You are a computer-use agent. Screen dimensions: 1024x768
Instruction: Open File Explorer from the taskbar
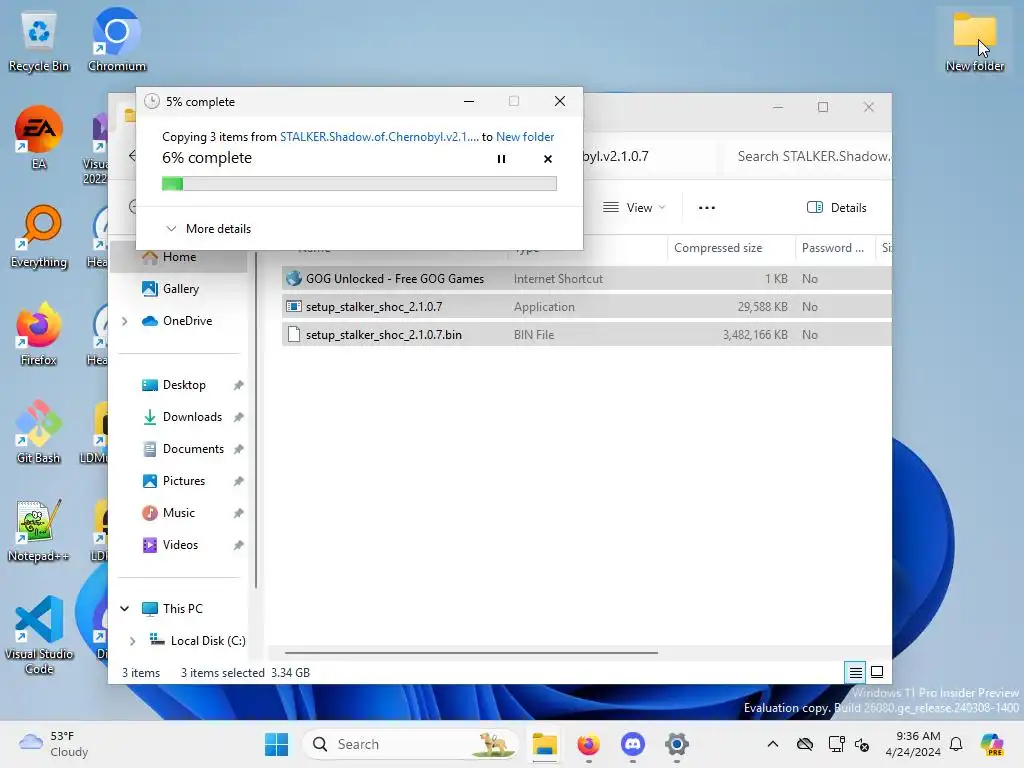pyautogui.click(x=544, y=744)
